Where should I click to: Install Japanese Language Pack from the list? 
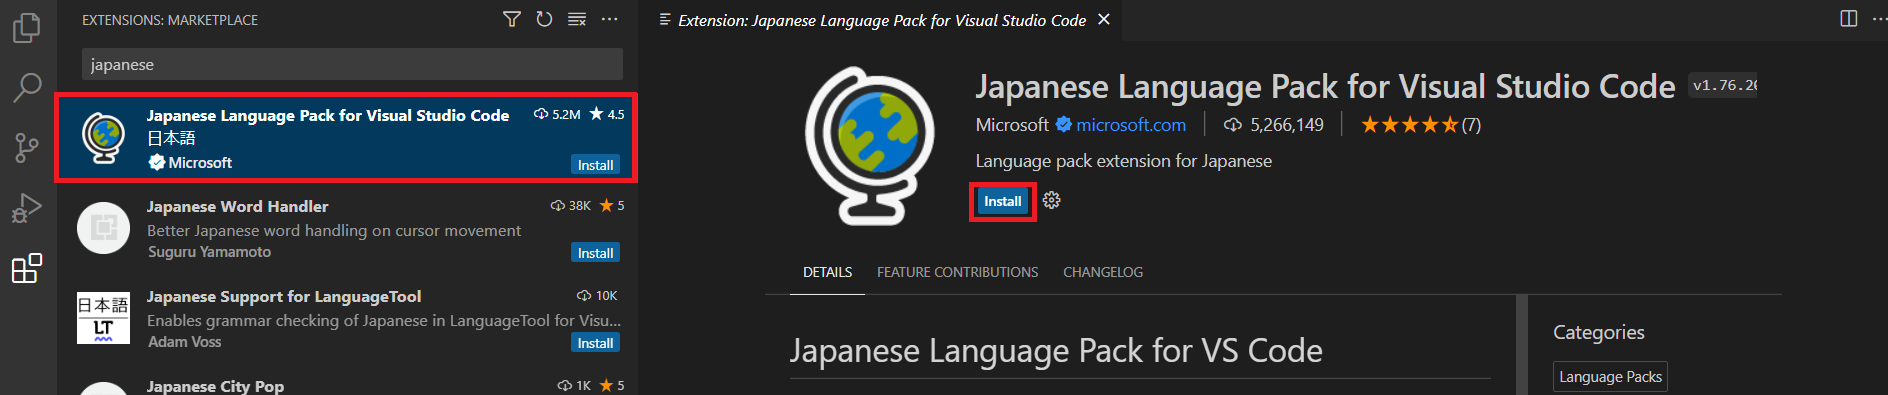pyautogui.click(x=596, y=165)
